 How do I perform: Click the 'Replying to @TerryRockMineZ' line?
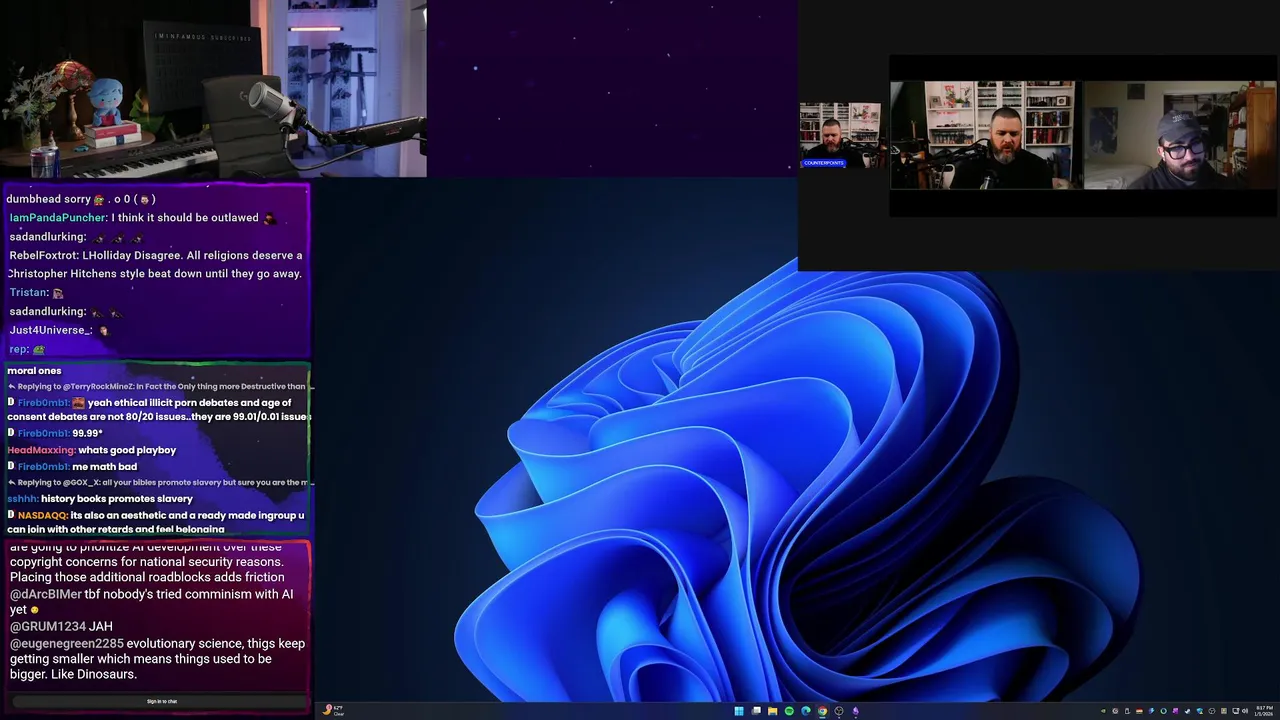(160, 386)
